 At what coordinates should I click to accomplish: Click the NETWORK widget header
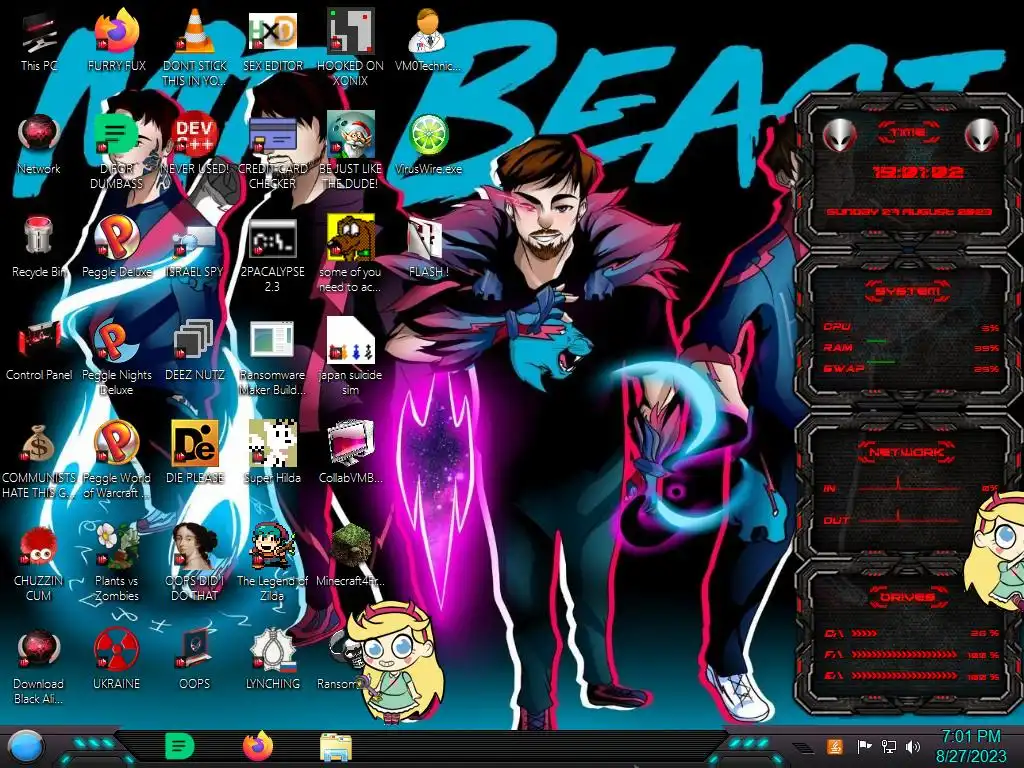tap(906, 452)
